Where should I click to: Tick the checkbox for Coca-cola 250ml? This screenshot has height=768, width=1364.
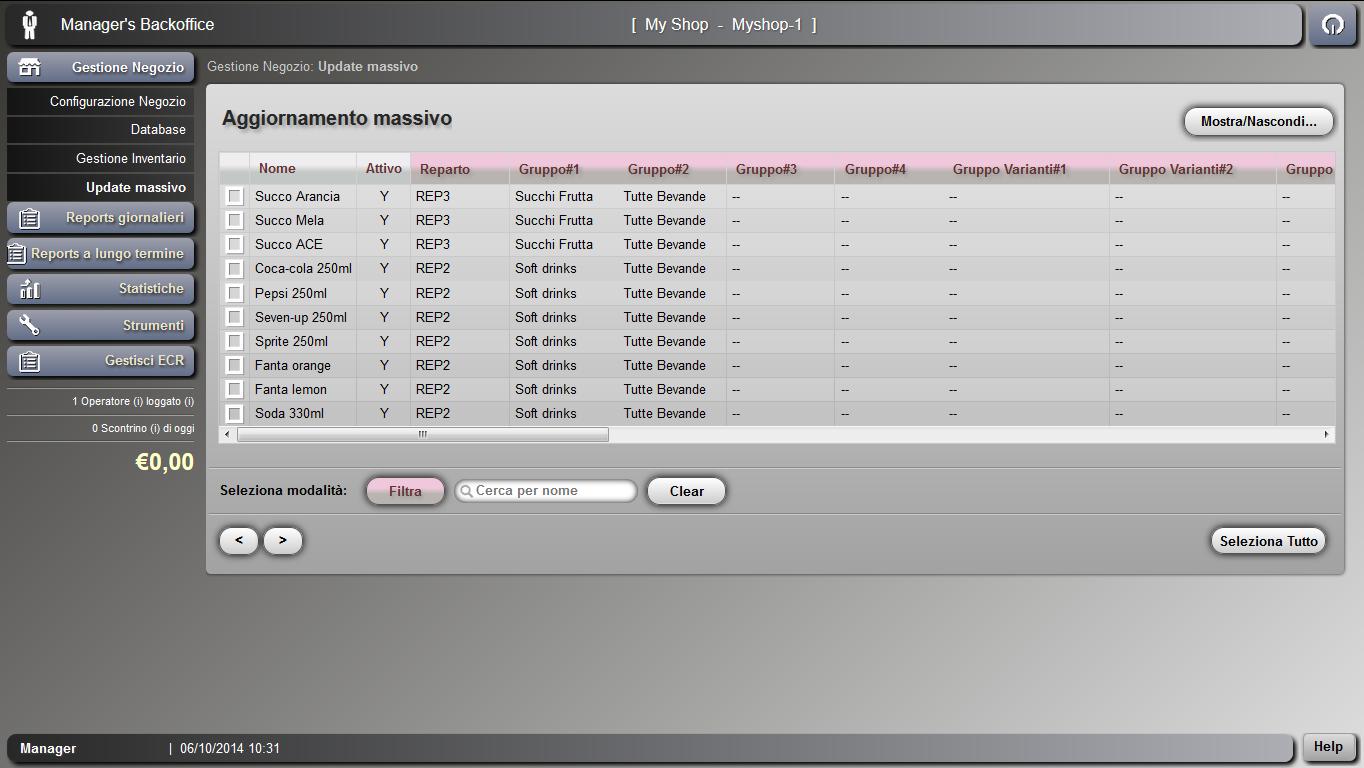pyautogui.click(x=235, y=269)
